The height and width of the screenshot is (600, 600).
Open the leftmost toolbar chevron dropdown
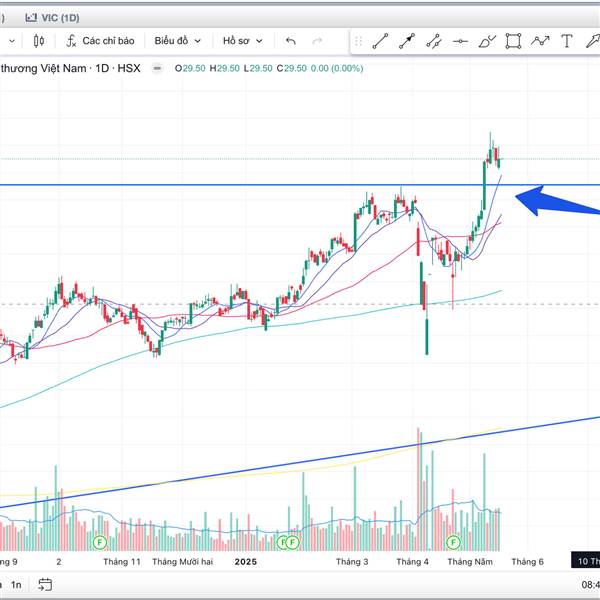pos(12,41)
